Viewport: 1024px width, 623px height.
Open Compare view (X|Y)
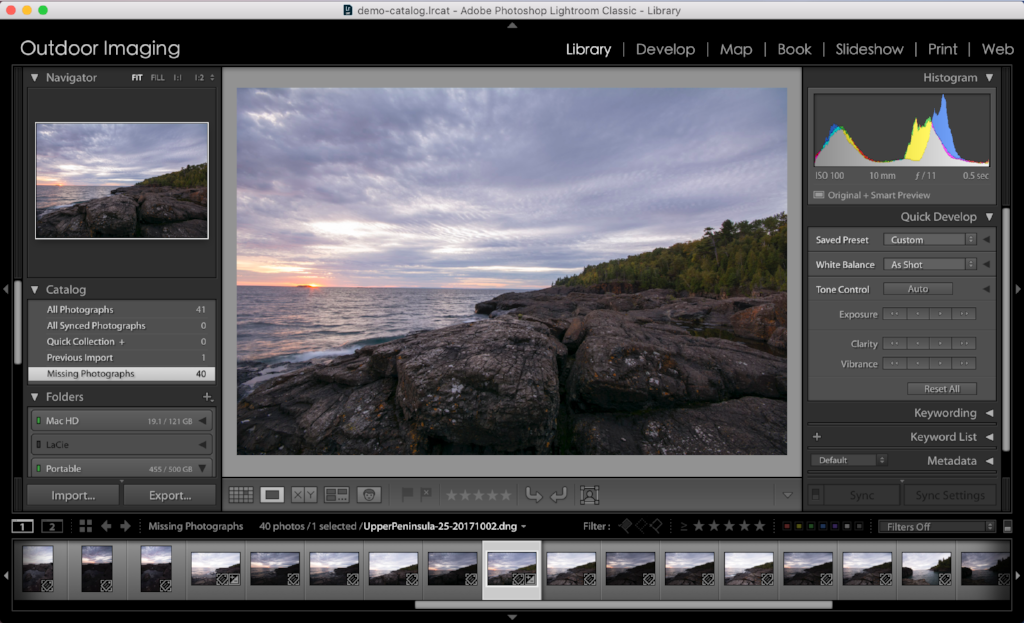click(304, 495)
